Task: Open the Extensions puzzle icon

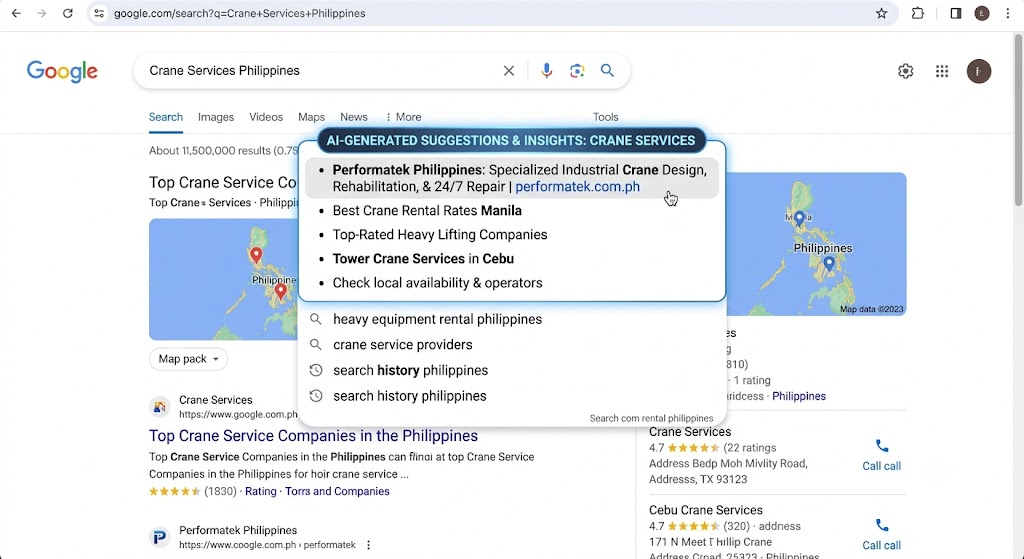Action: click(x=918, y=13)
